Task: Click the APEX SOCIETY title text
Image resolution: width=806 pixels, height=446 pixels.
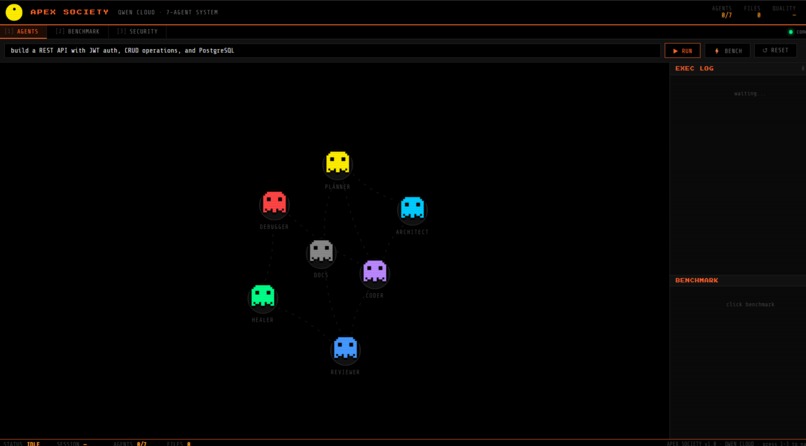Action: [x=69, y=12]
